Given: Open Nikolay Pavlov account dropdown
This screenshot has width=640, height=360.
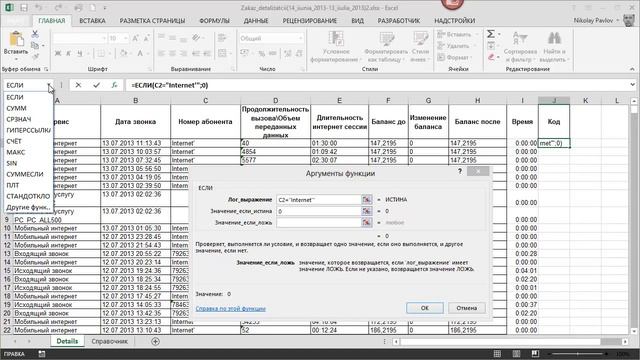Looking at the screenshot, I should [596, 20].
